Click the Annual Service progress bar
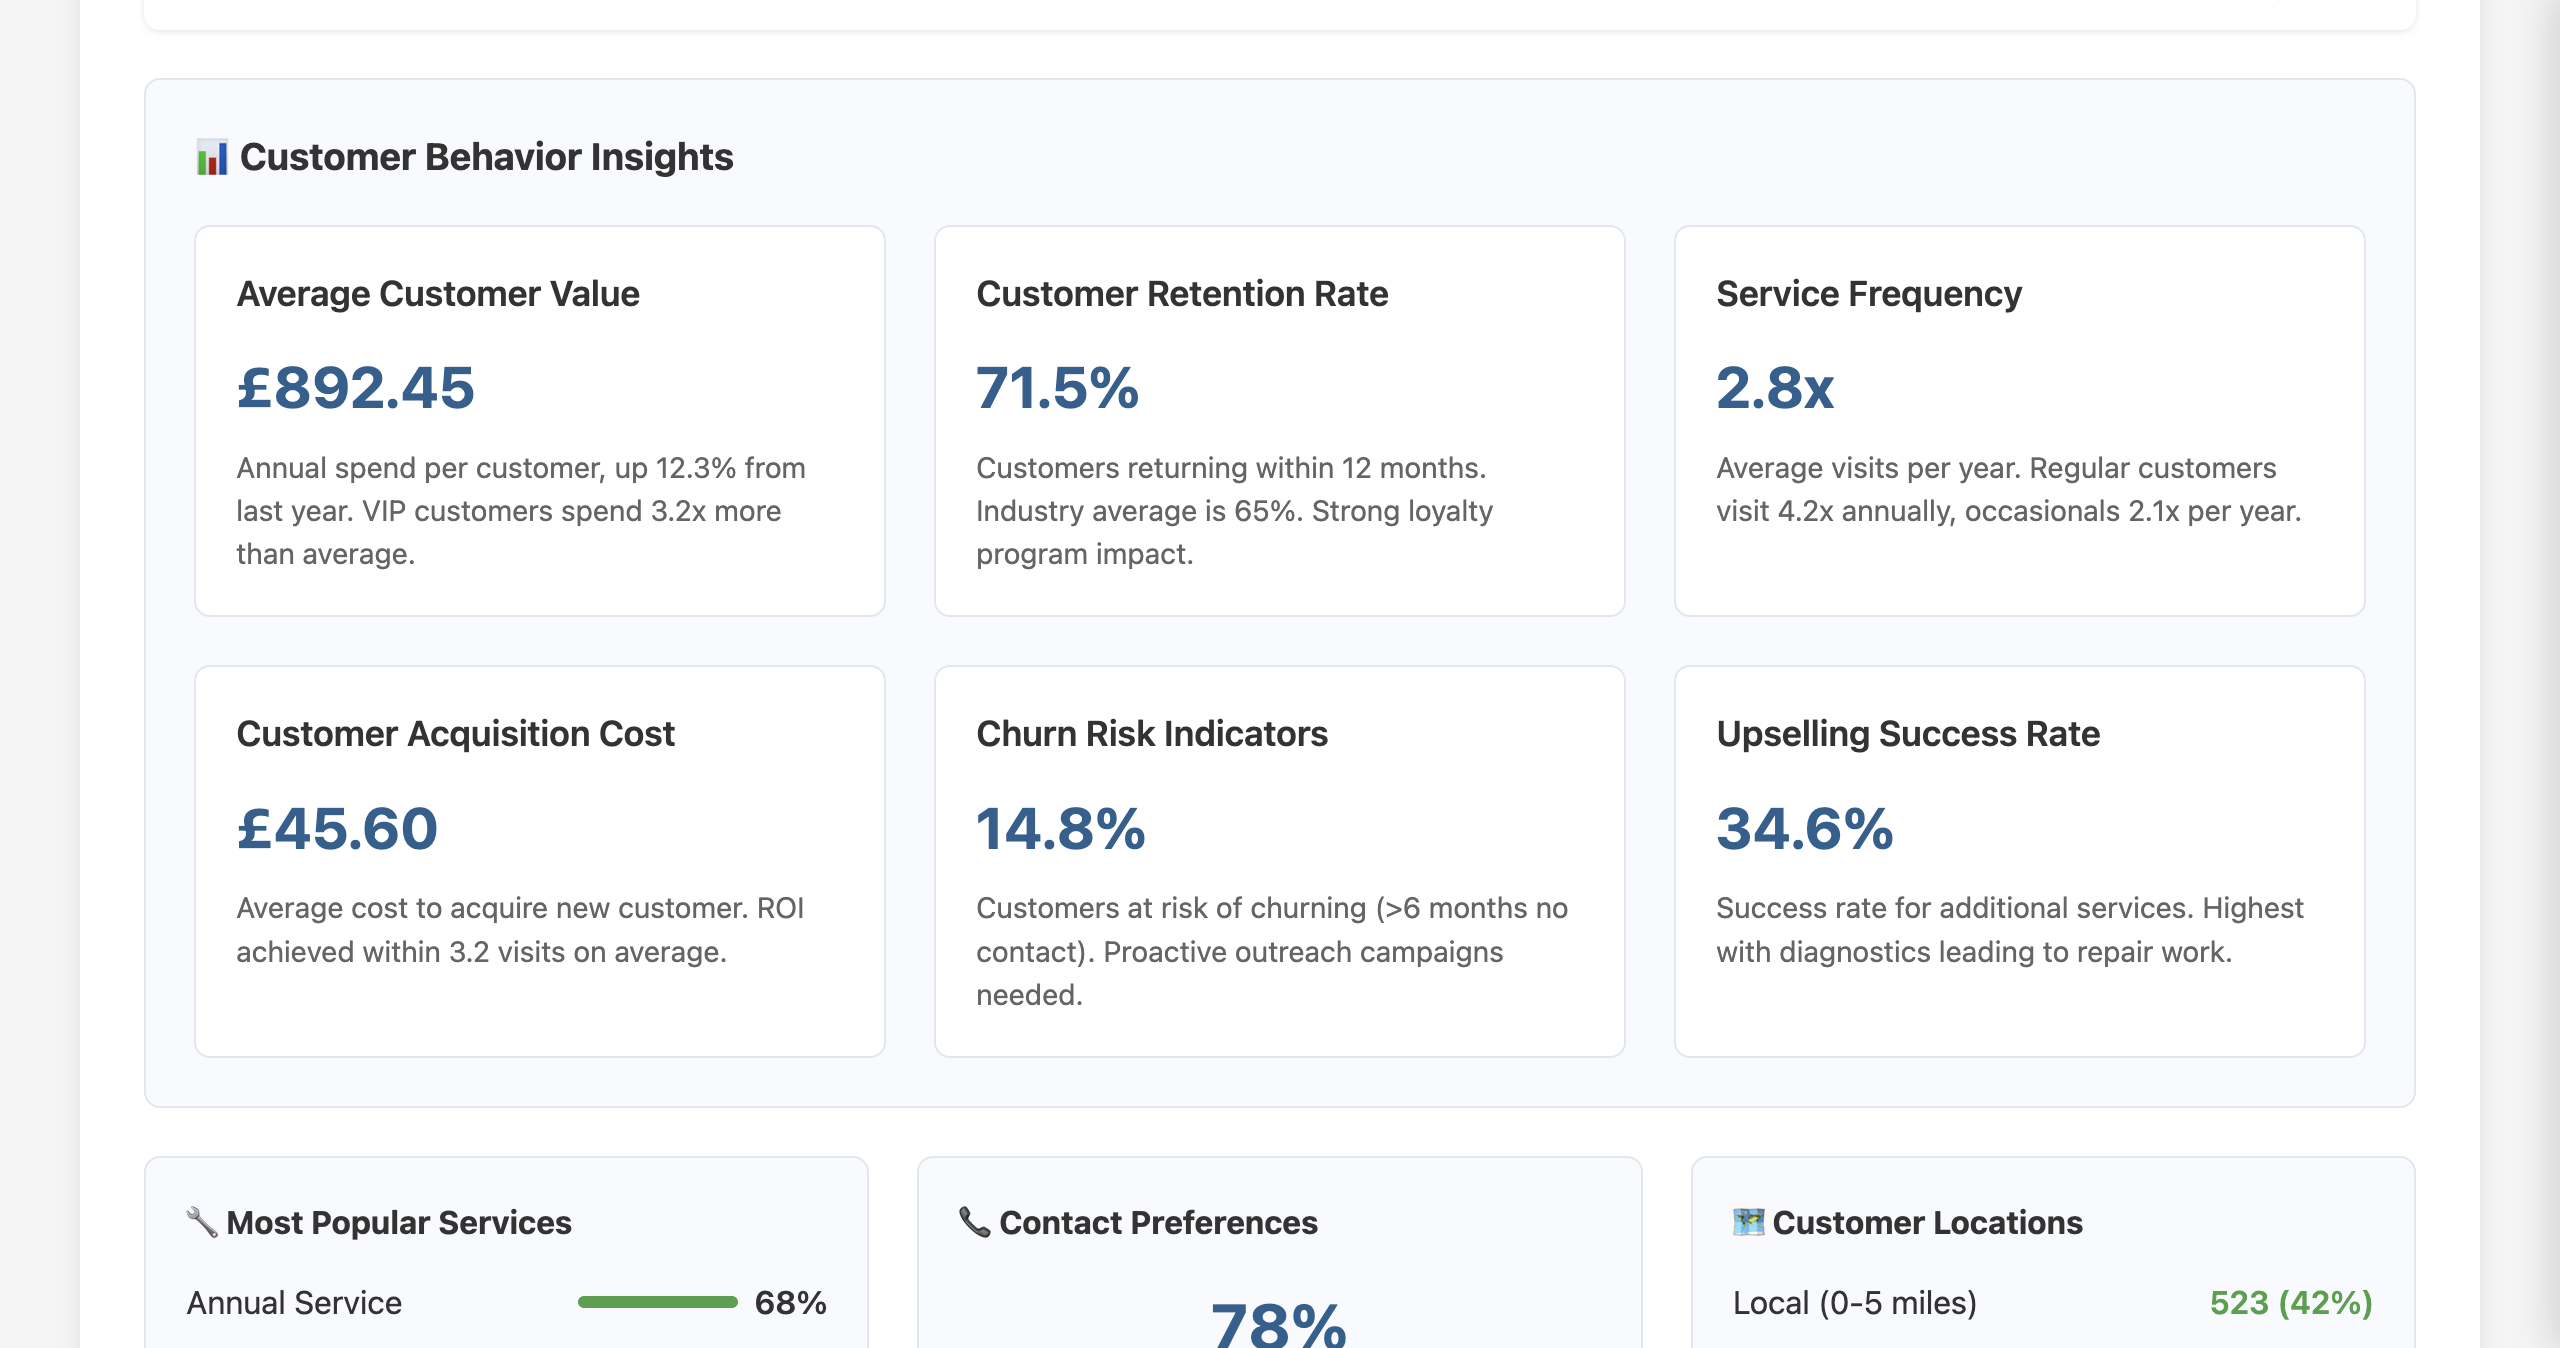2560x1348 pixels. pyautogui.click(x=658, y=1303)
